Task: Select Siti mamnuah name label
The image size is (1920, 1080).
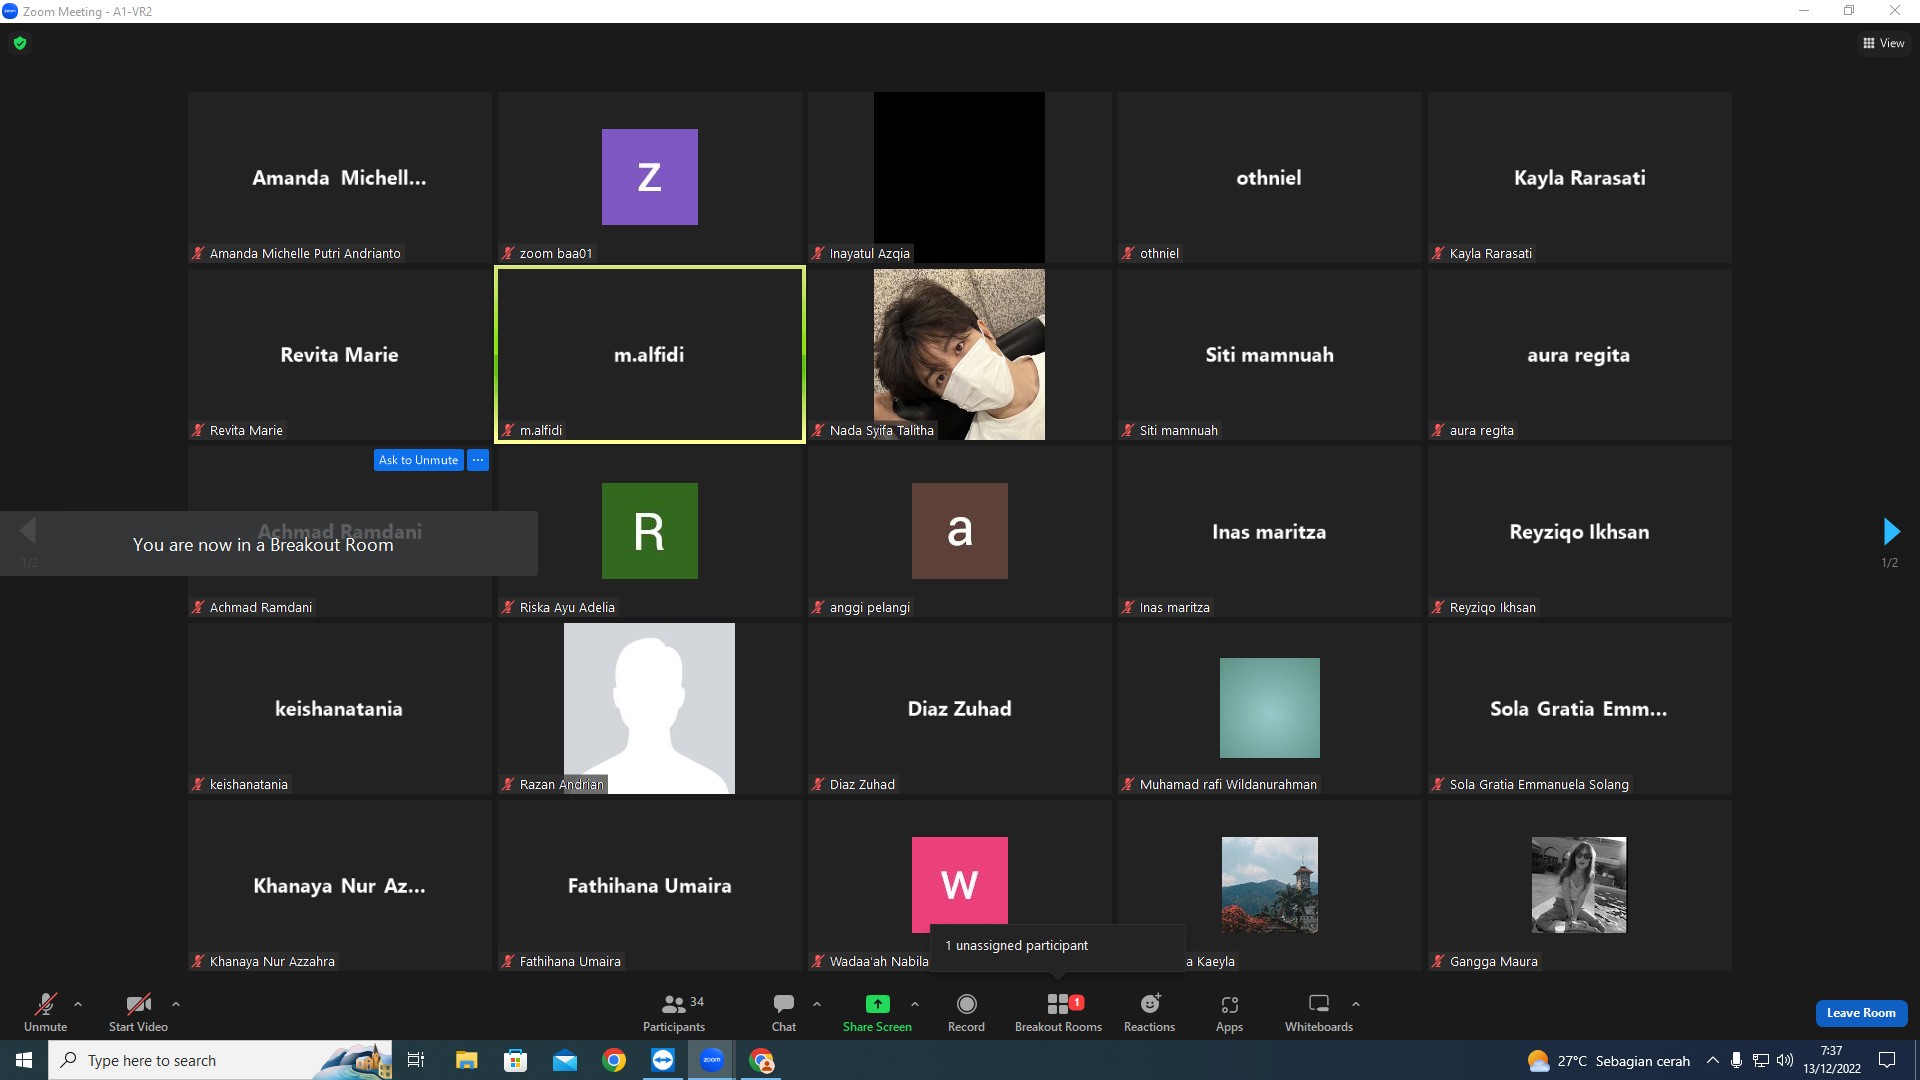Action: point(1179,431)
